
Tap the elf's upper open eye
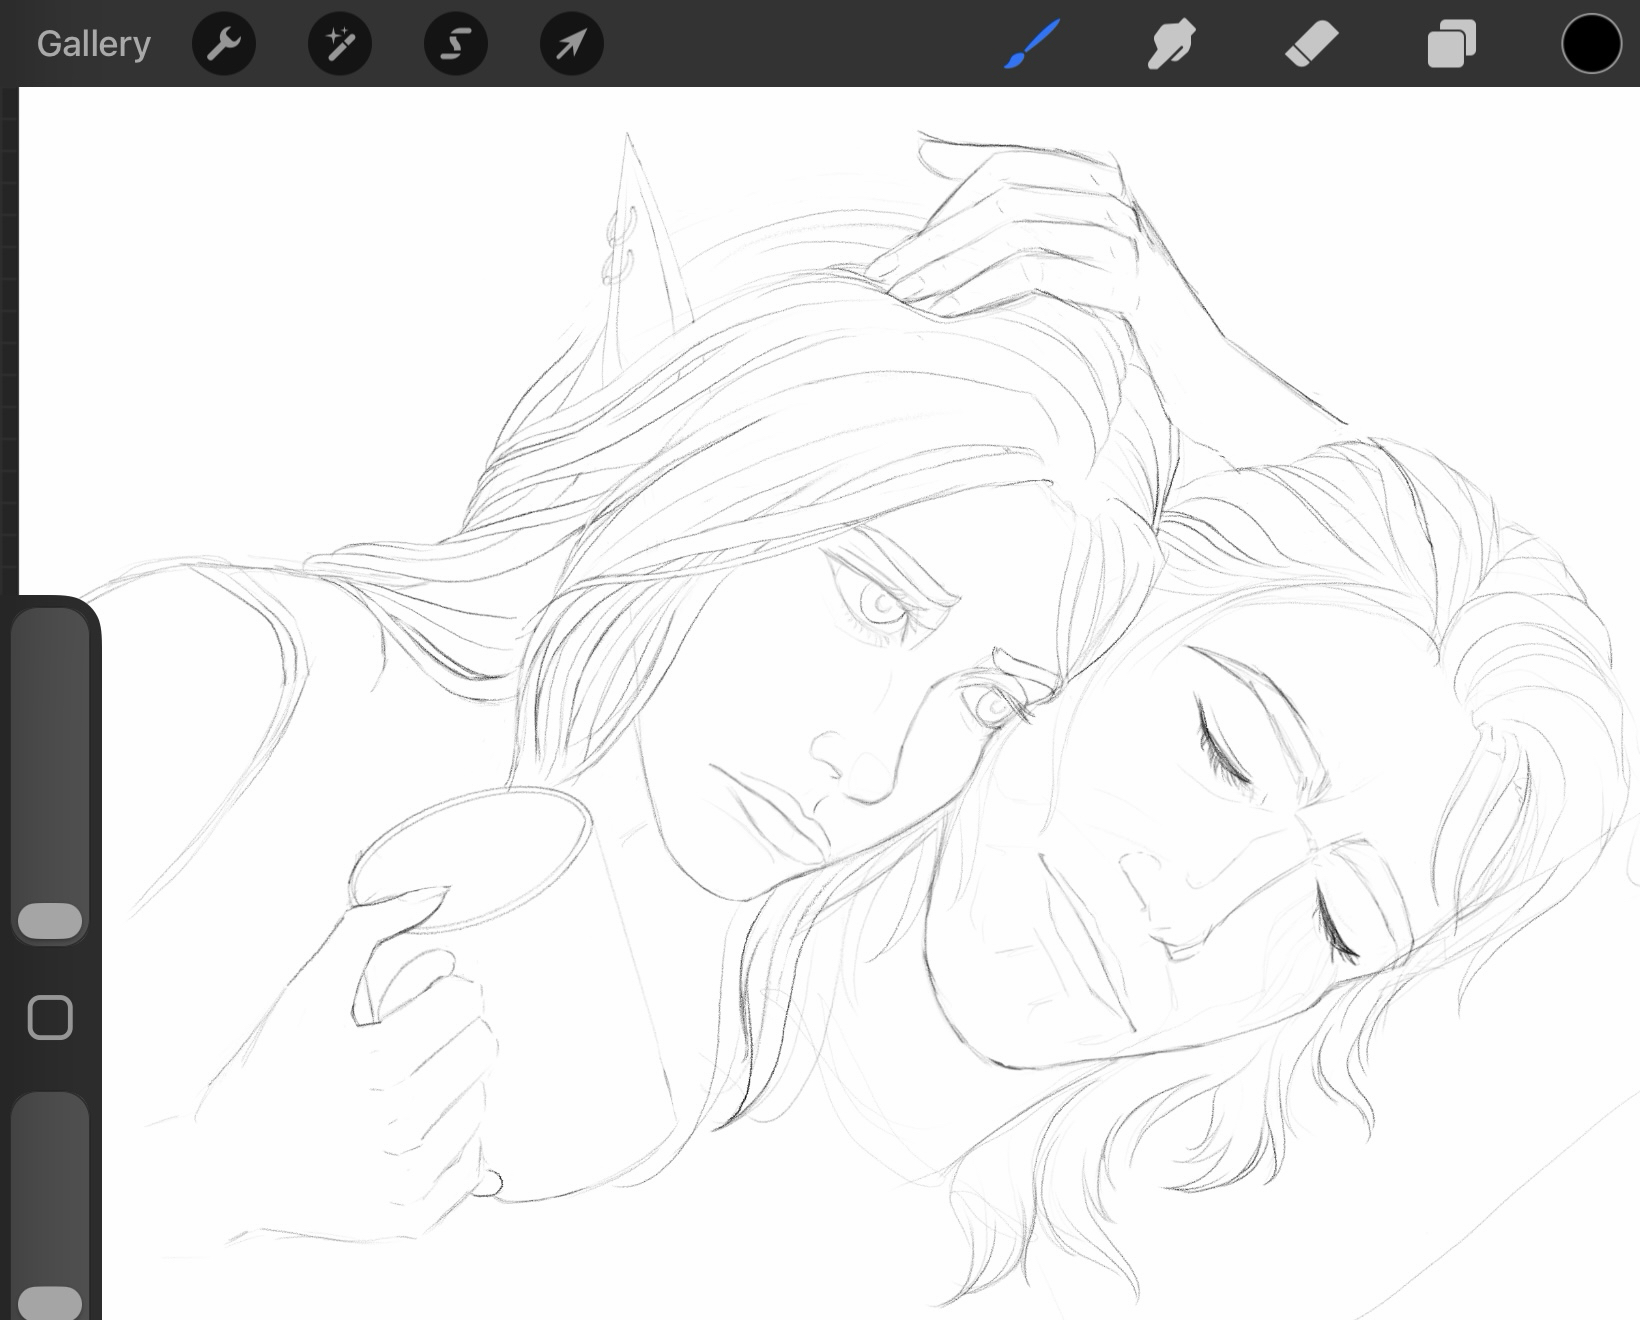(x=883, y=604)
